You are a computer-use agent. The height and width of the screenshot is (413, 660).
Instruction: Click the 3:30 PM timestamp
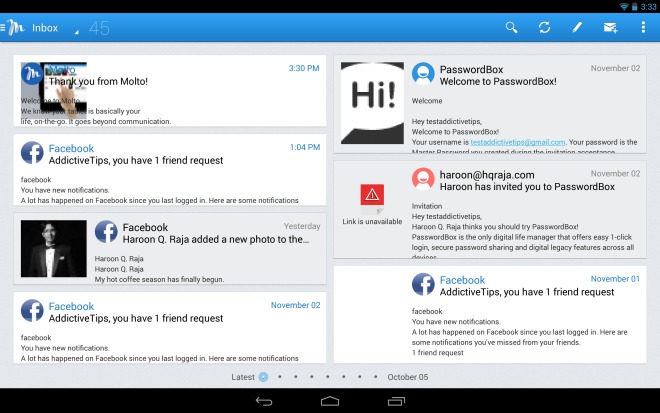point(304,68)
